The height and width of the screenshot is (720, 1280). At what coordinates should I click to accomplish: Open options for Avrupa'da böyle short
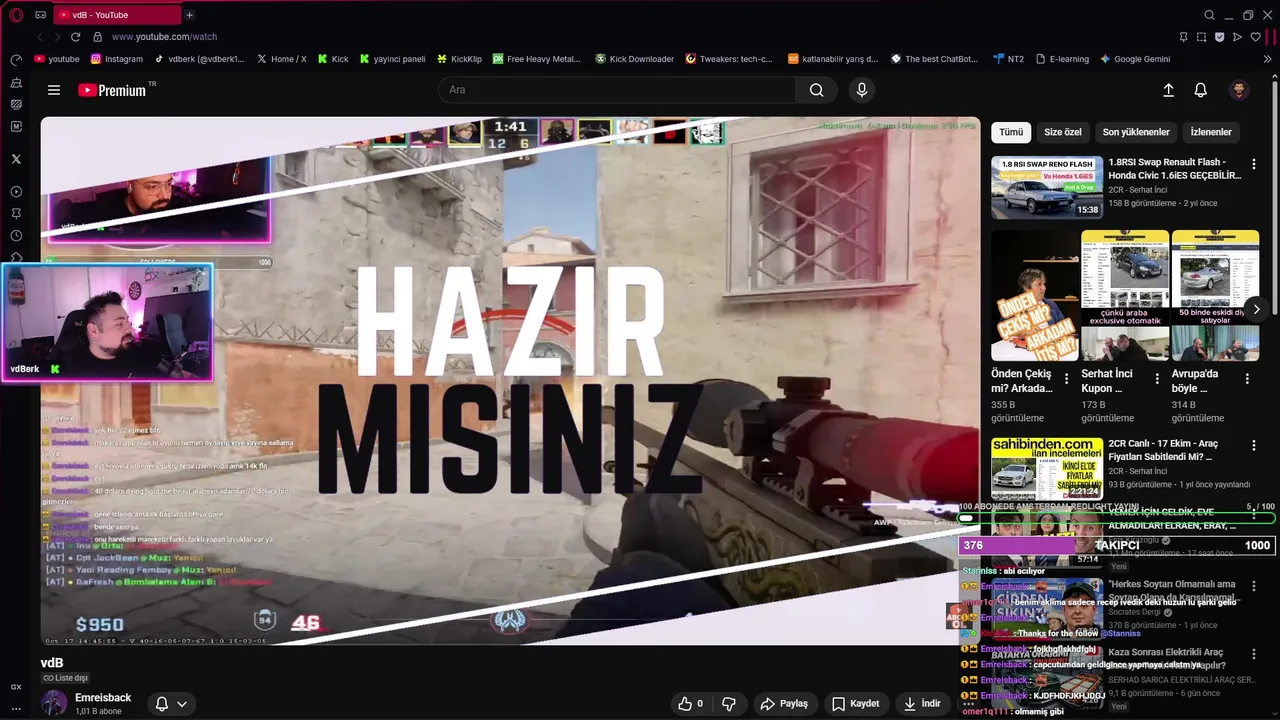coord(1247,379)
